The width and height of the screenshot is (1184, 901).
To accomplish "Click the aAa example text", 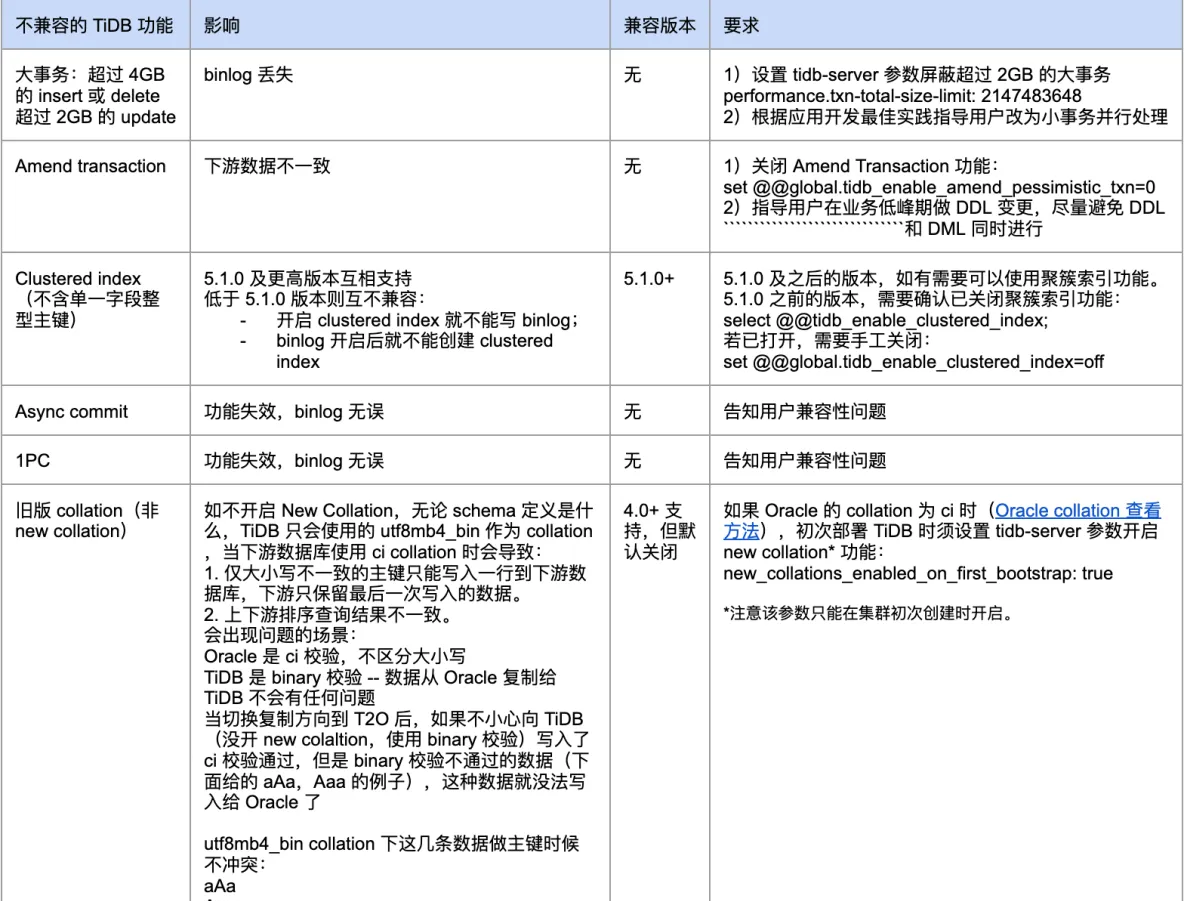I will tap(220, 885).
